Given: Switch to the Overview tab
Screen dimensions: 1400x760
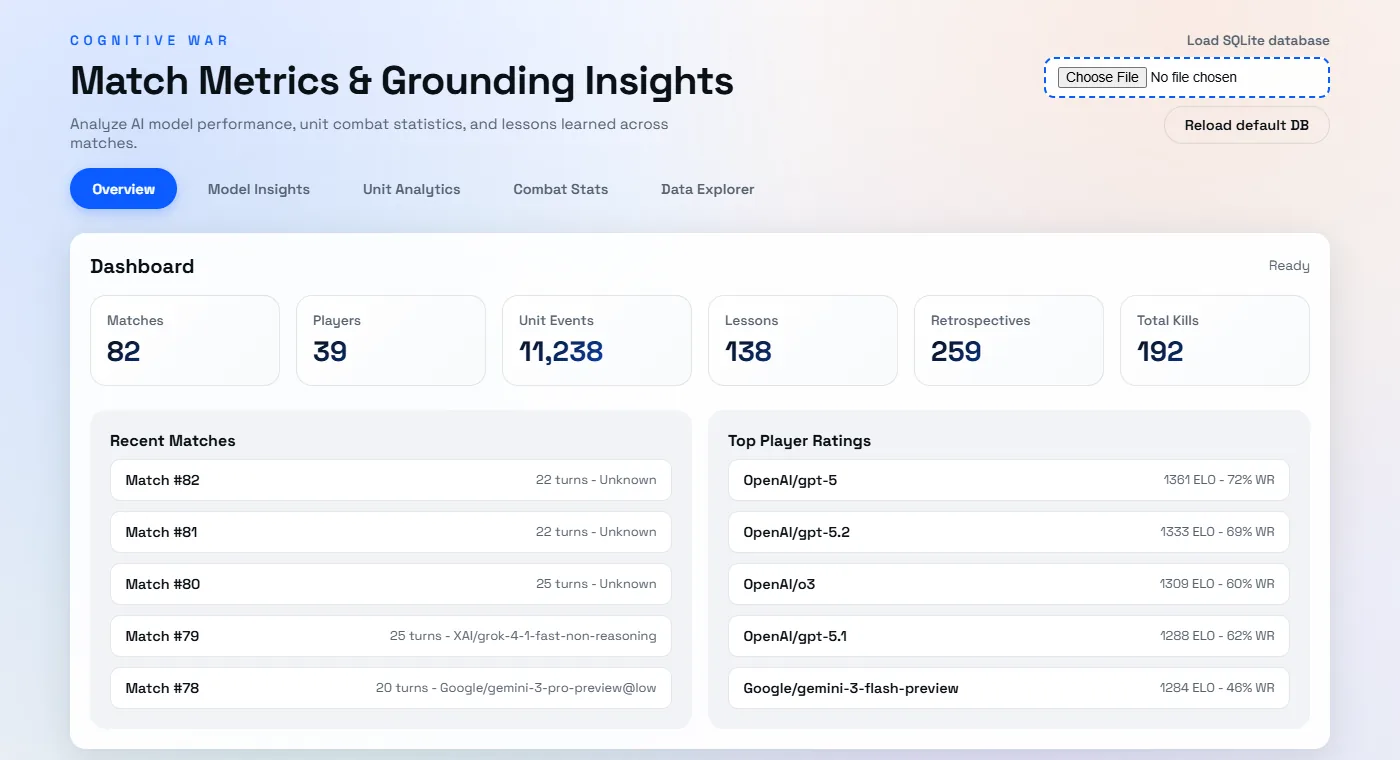Looking at the screenshot, I should (123, 189).
